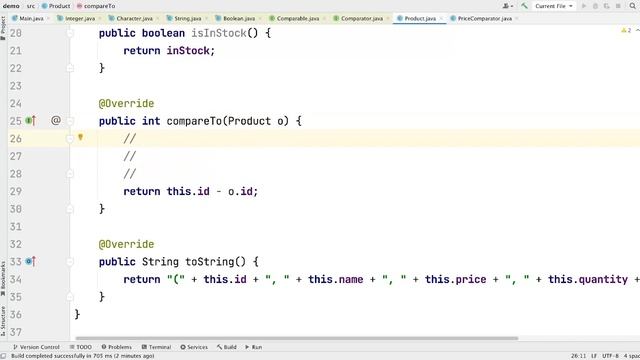The image size is (640, 360).
Task: Click the override gutter icon on line 33
Action: 31,261
